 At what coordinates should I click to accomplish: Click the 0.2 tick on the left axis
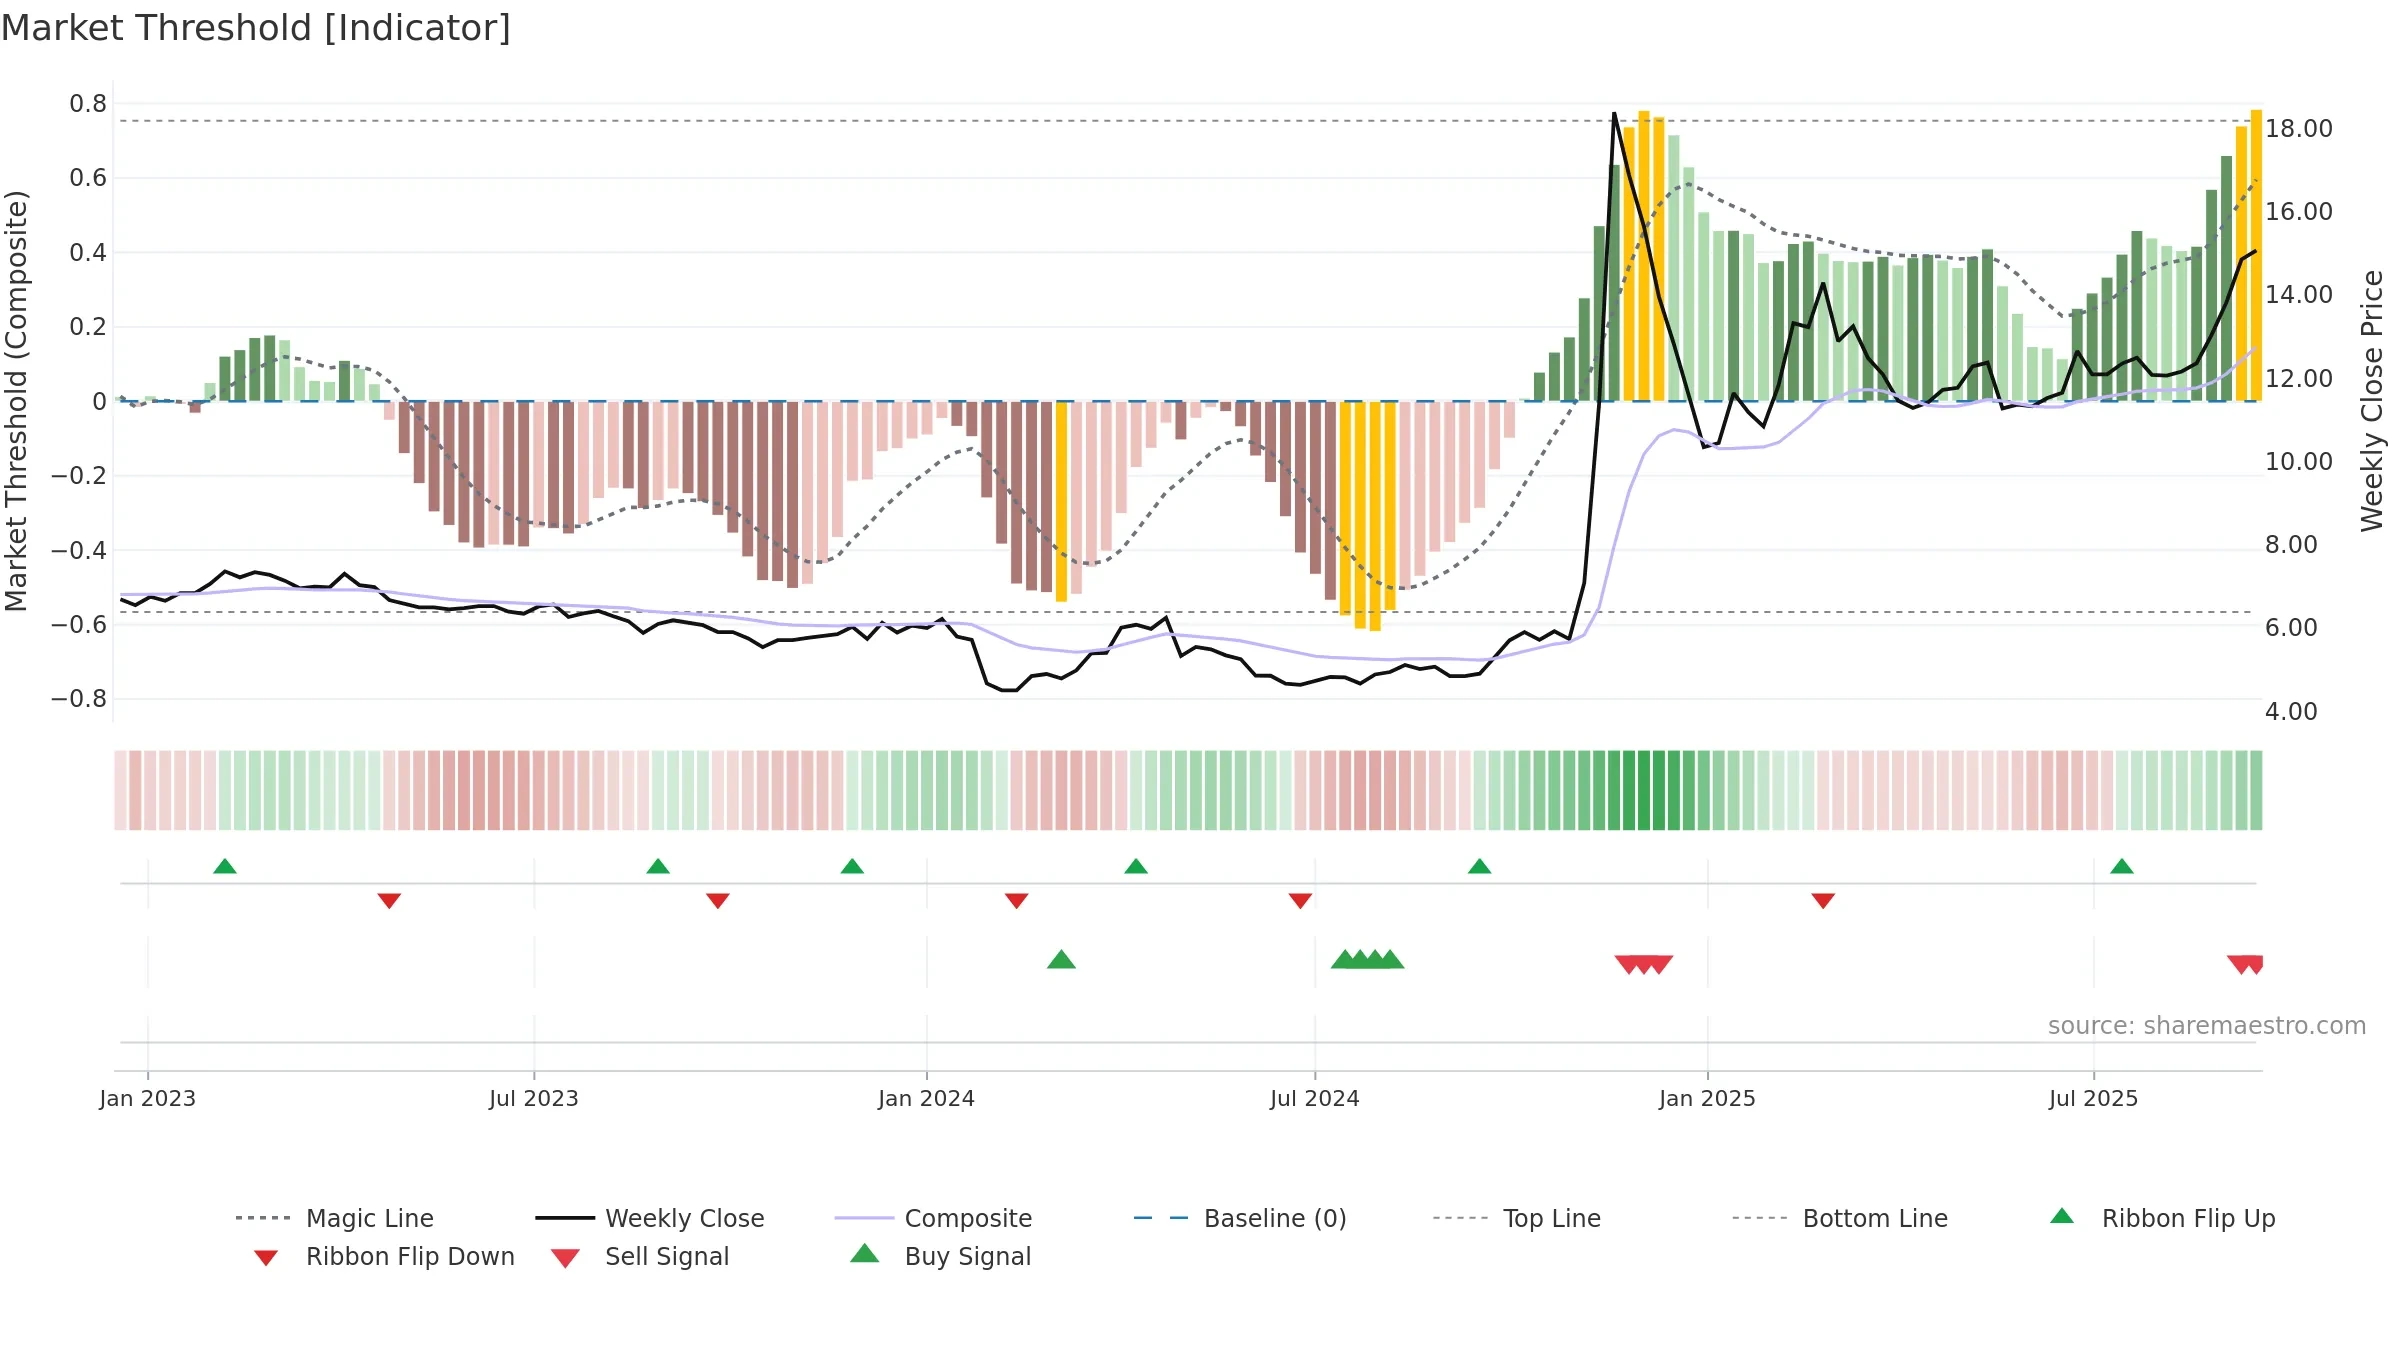point(88,327)
